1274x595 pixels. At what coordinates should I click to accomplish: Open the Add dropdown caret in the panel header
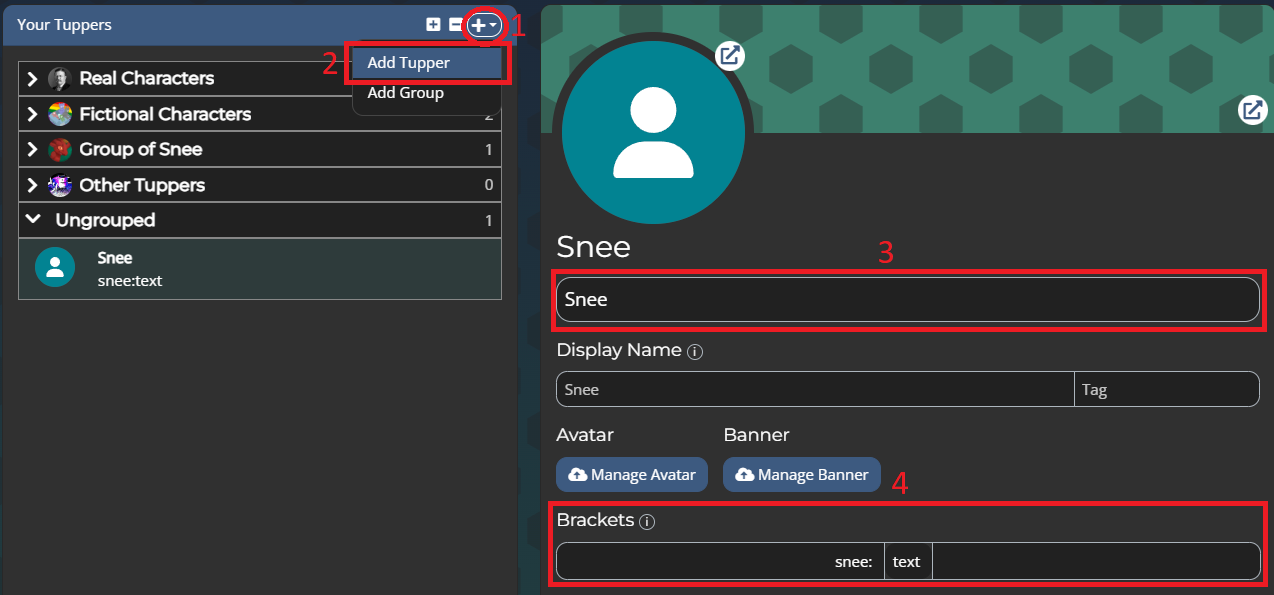[x=492, y=26]
